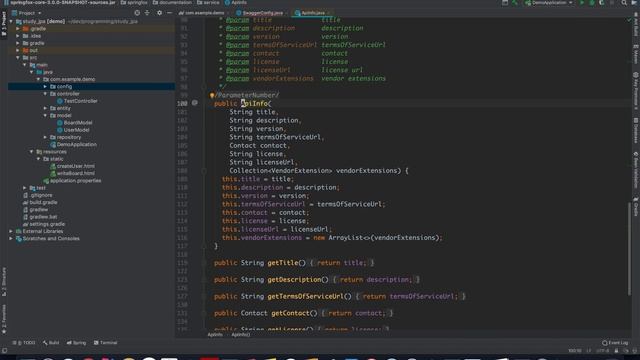This screenshot has width=640, height=360.
Task: Click the springfox breadcrumb in navigation bar
Action: [134, 3]
